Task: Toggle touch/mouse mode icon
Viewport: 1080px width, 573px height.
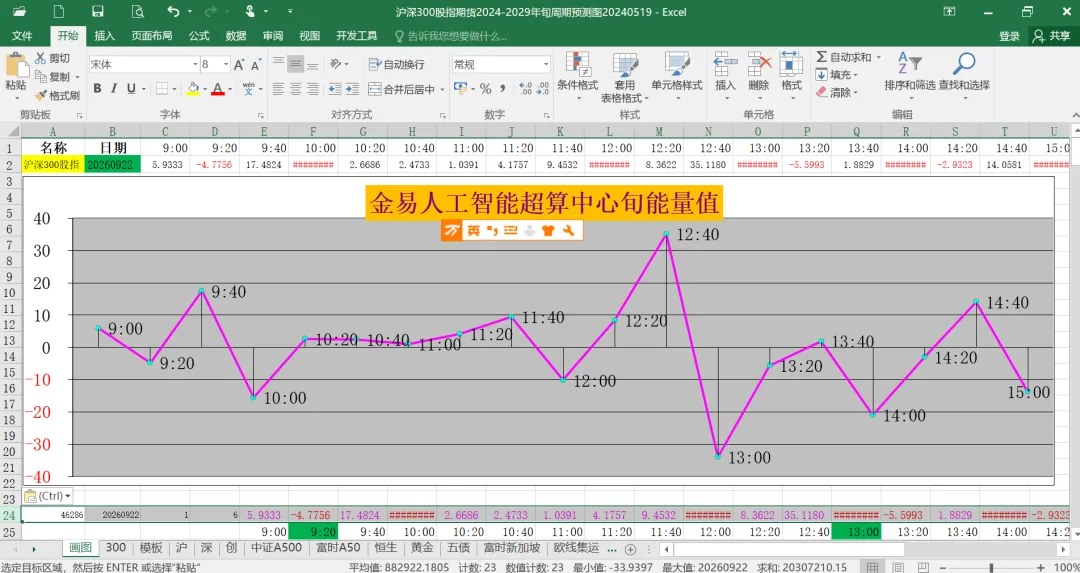Action: [251, 11]
